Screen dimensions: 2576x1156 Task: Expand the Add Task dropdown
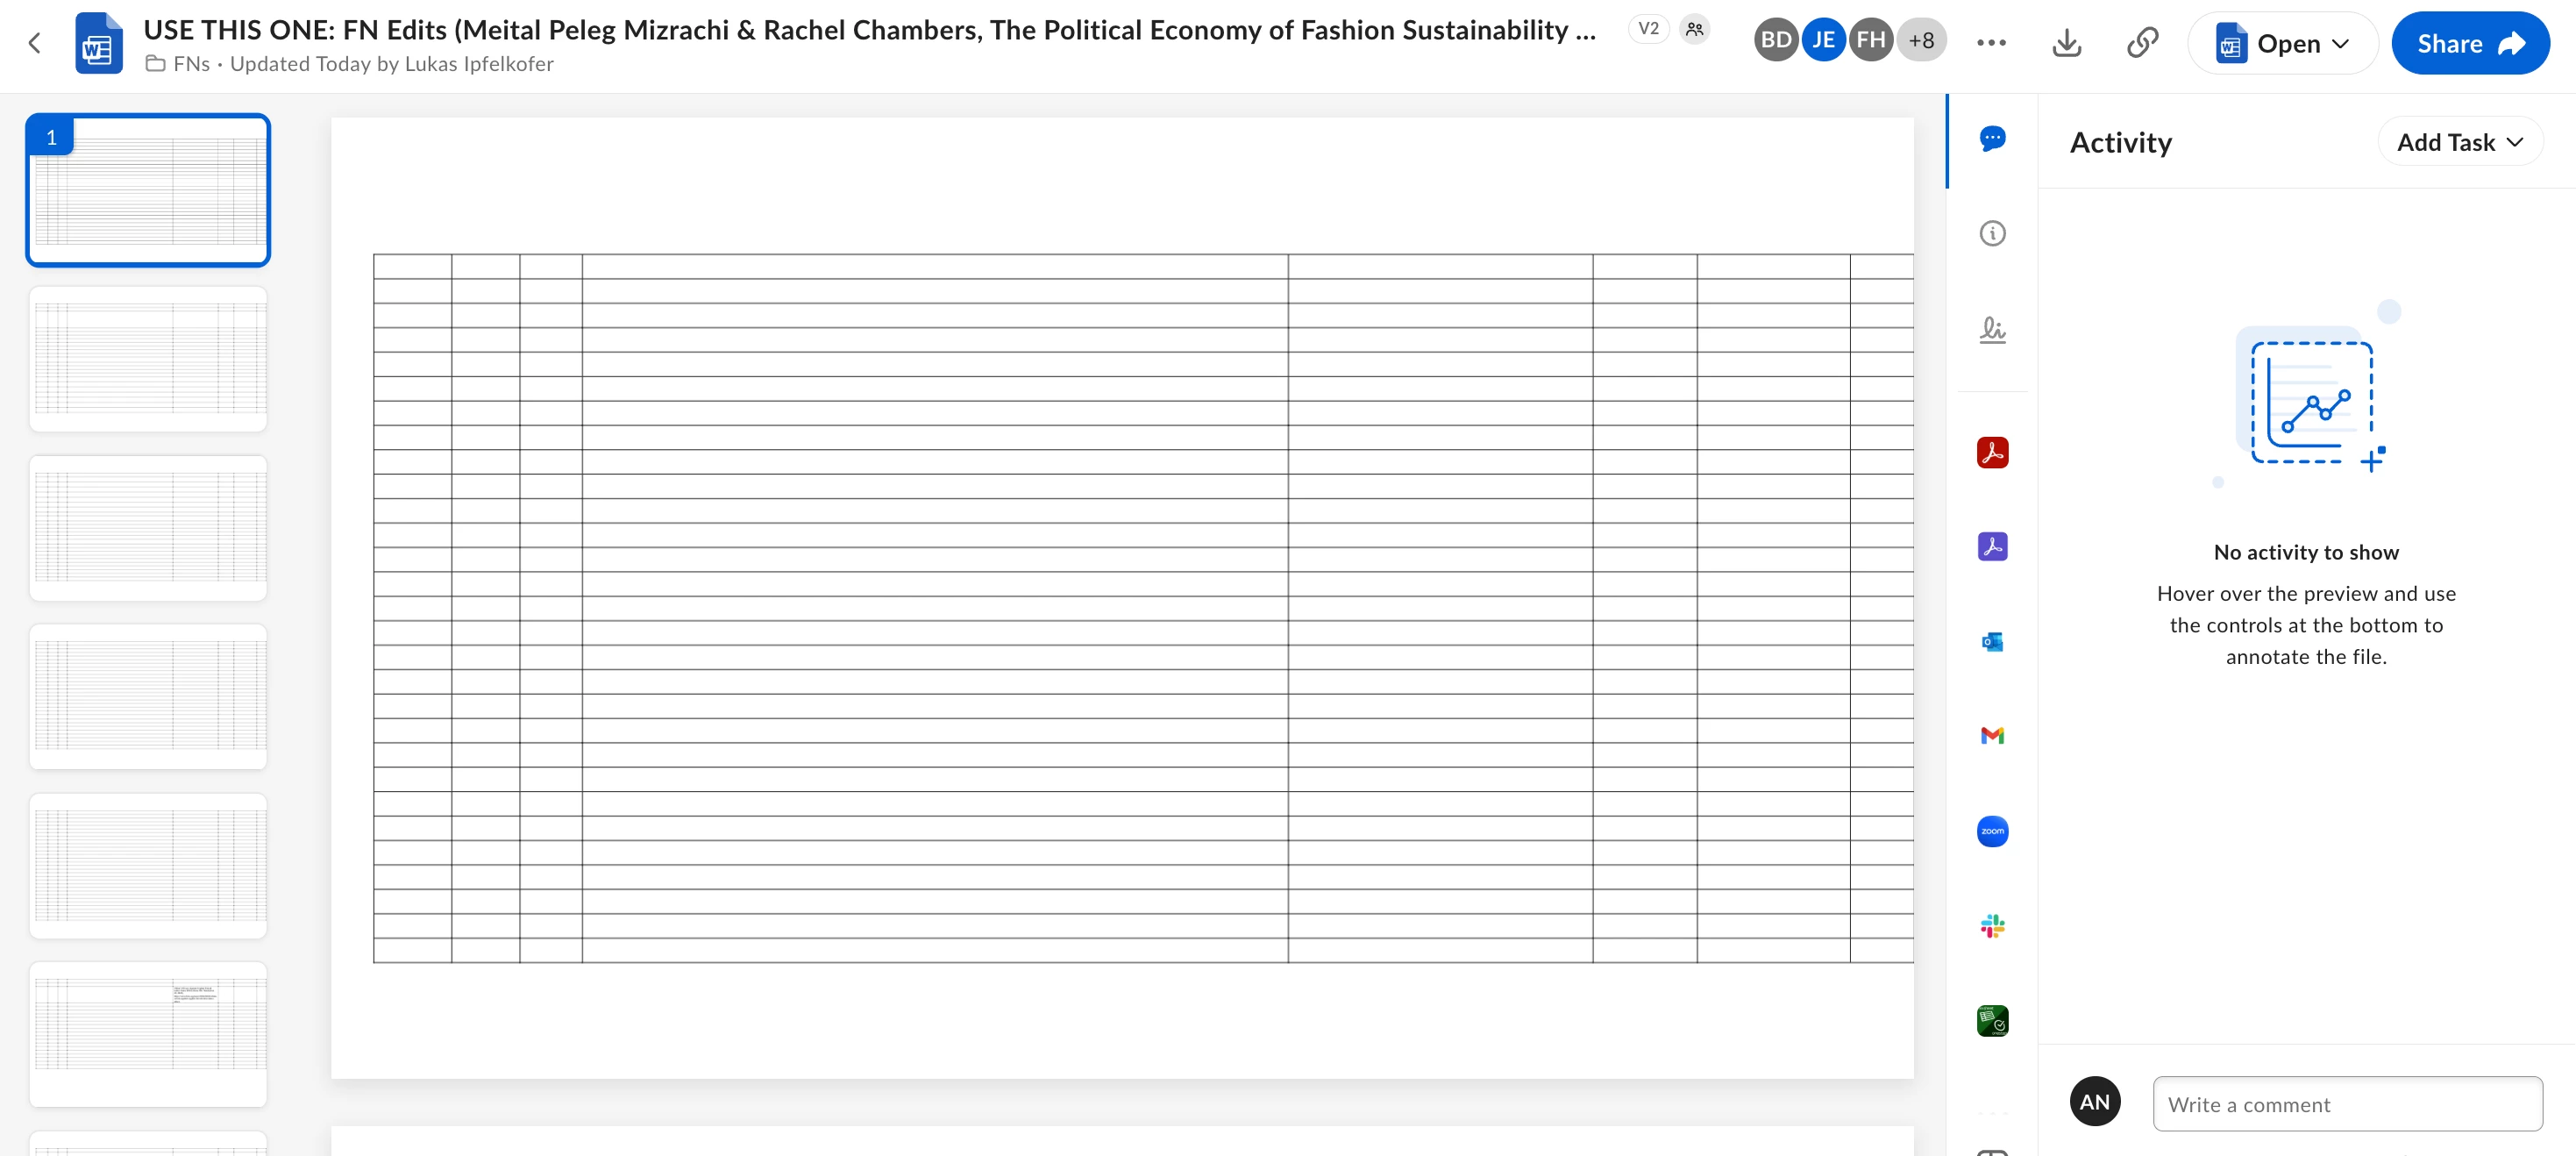click(2459, 143)
